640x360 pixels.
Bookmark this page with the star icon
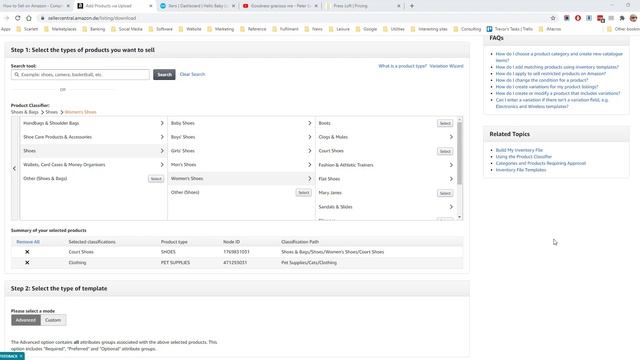click(x=553, y=18)
